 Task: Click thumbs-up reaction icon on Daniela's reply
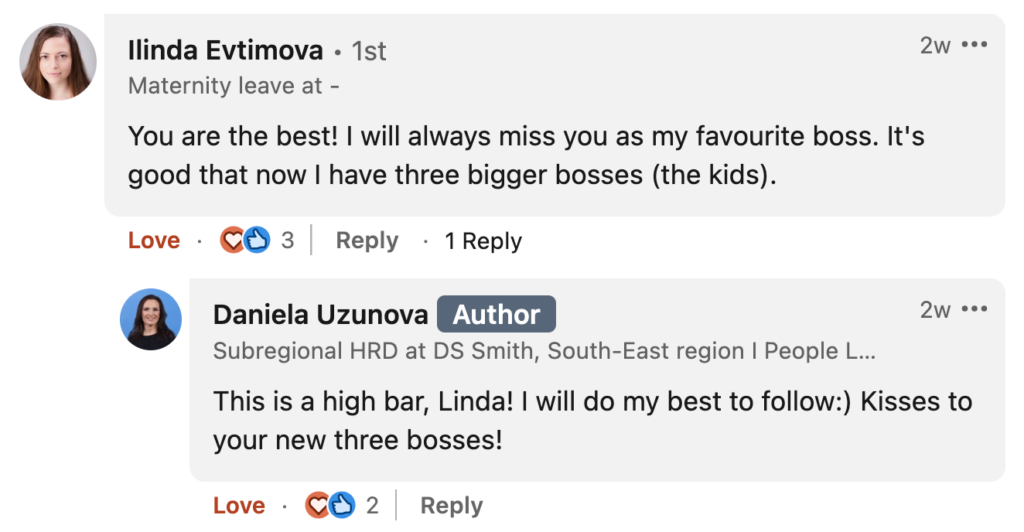click(x=341, y=506)
